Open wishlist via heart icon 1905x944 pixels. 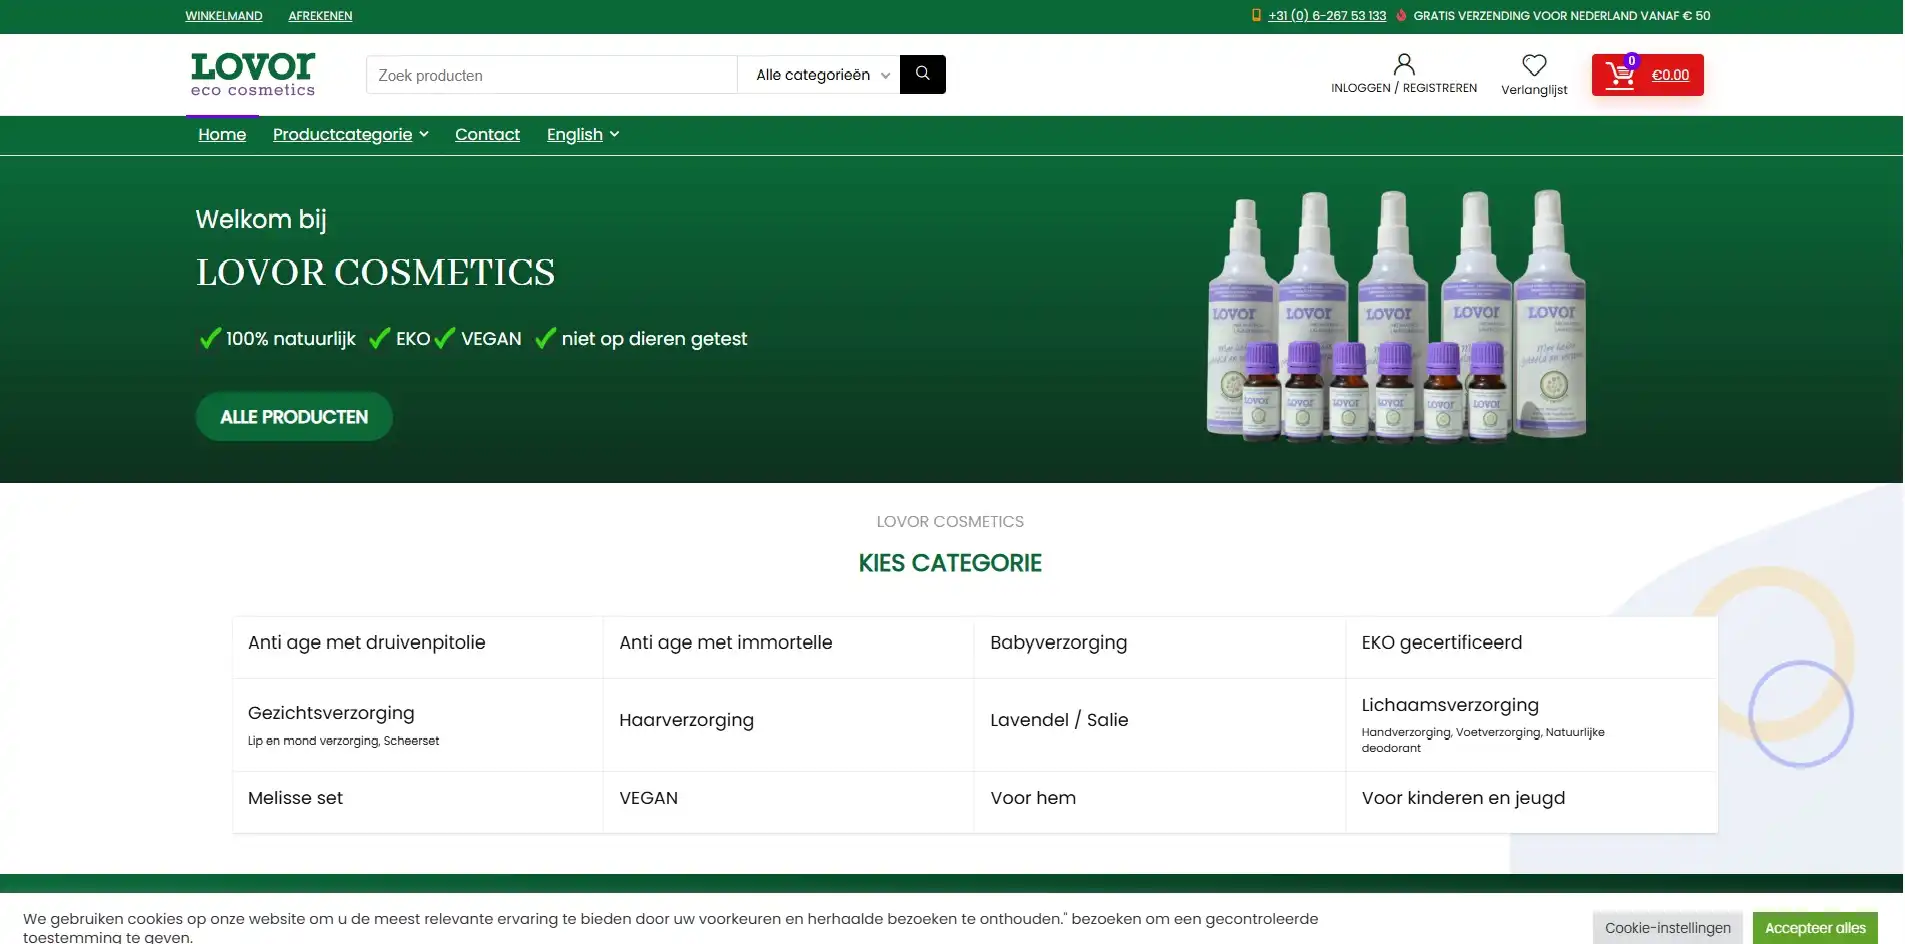(1533, 66)
